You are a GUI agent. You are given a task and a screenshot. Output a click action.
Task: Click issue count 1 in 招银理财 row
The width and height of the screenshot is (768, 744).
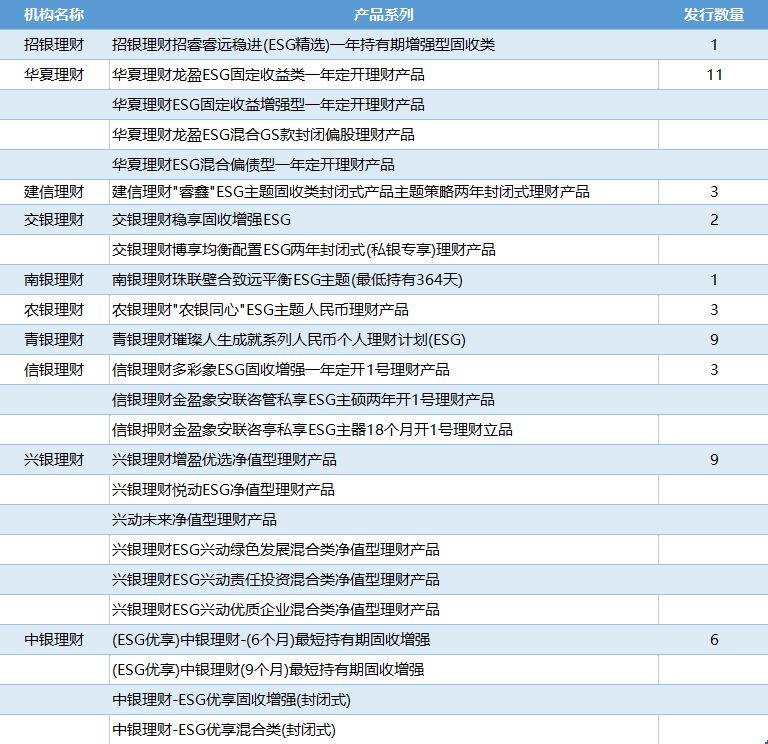714,45
